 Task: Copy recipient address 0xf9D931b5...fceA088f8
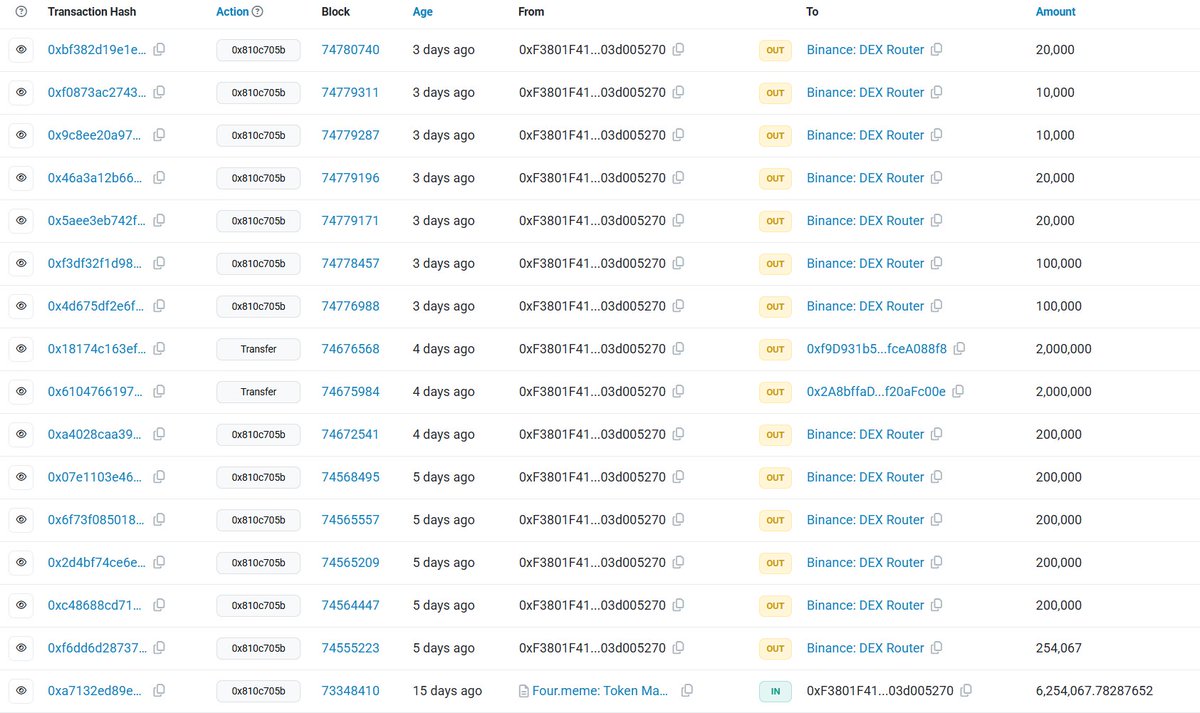pos(960,349)
